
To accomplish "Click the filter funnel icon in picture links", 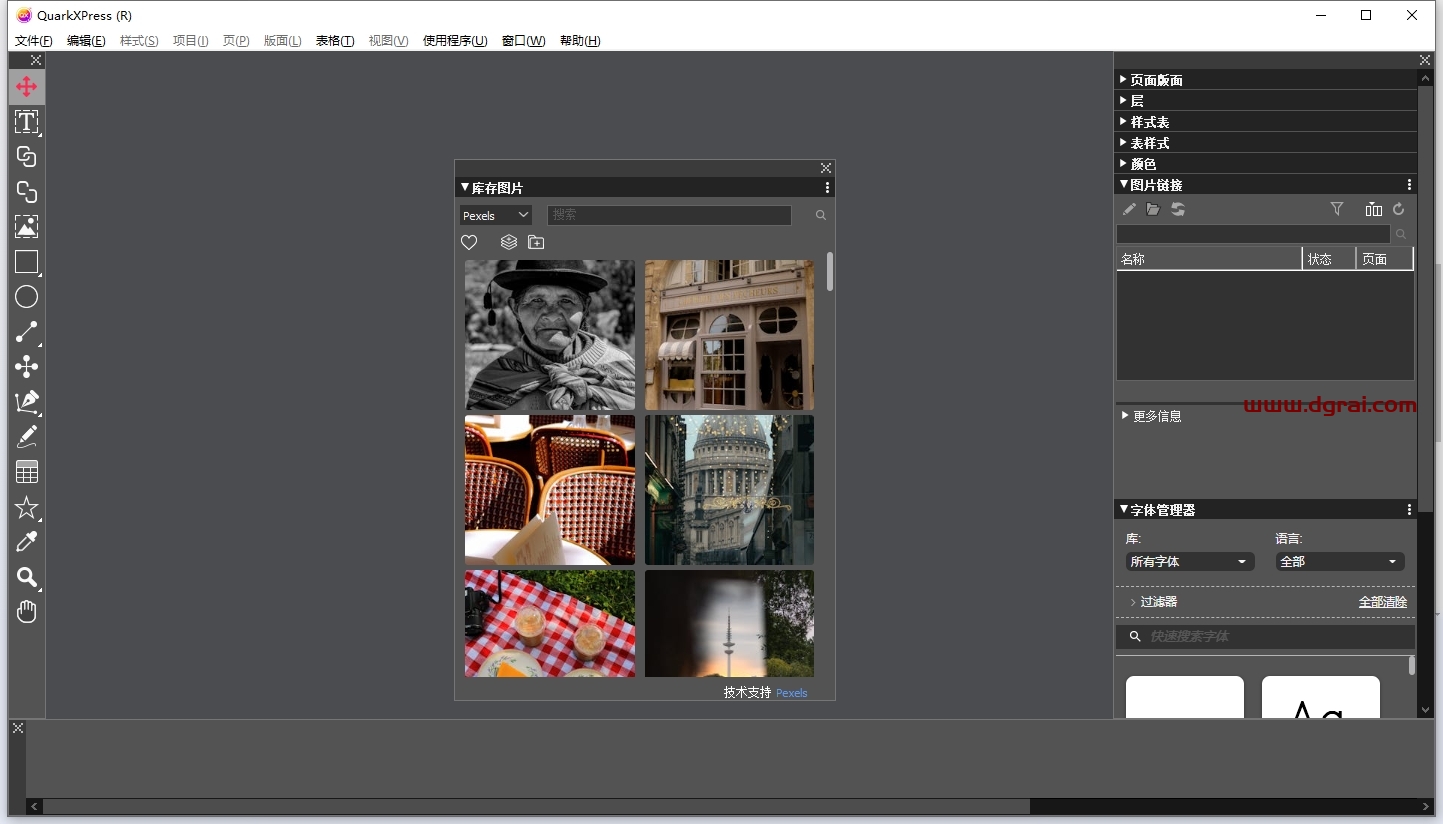I will tap(1336, 209).
